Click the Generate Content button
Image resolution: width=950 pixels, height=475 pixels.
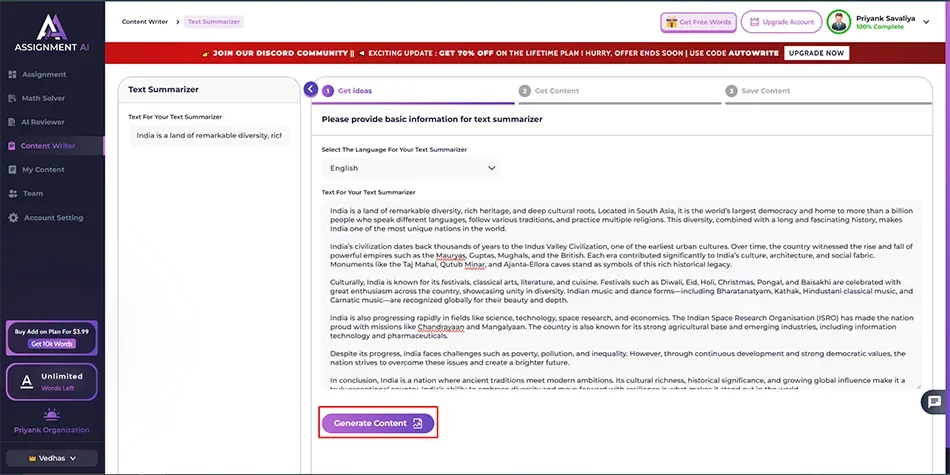[378, 424]
